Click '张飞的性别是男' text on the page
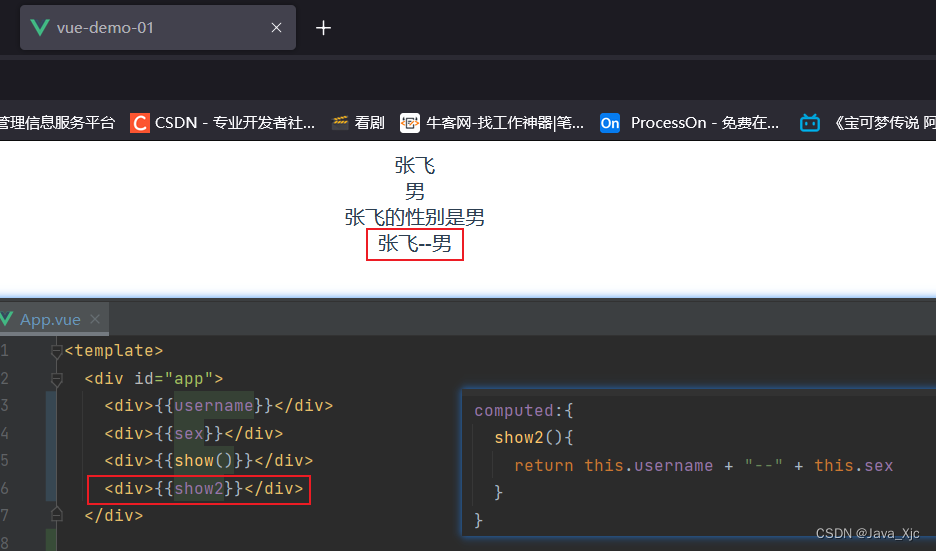The height and width of the screenshot is (551, 936). tap(414, 217)
